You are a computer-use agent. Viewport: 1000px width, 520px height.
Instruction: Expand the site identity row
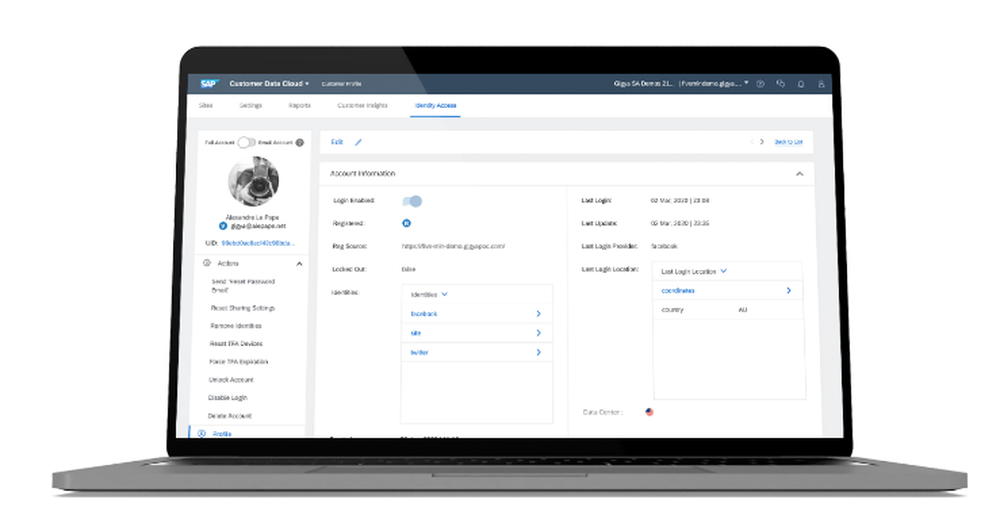click(476, 333)
